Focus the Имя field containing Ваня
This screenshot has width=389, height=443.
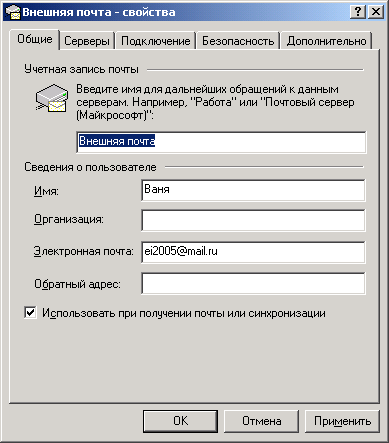[x=253, y=190]
